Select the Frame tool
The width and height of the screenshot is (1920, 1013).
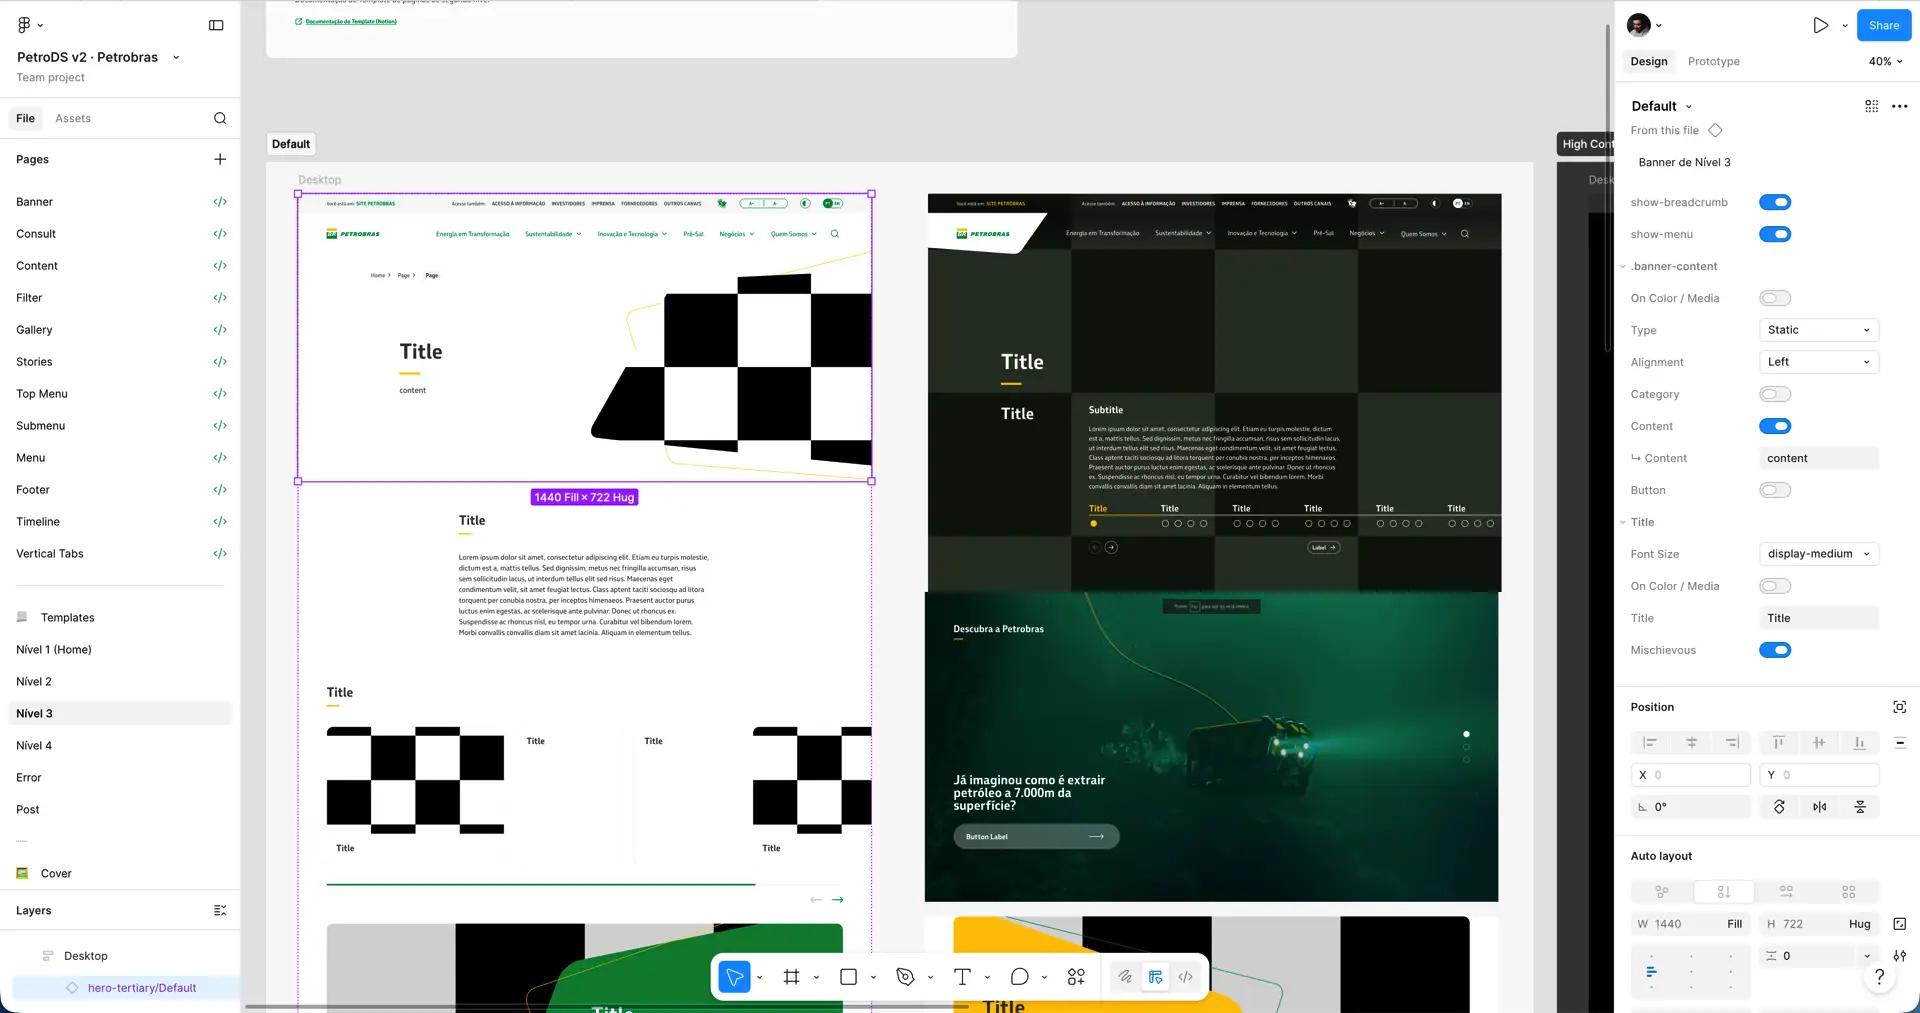[791, 977]
